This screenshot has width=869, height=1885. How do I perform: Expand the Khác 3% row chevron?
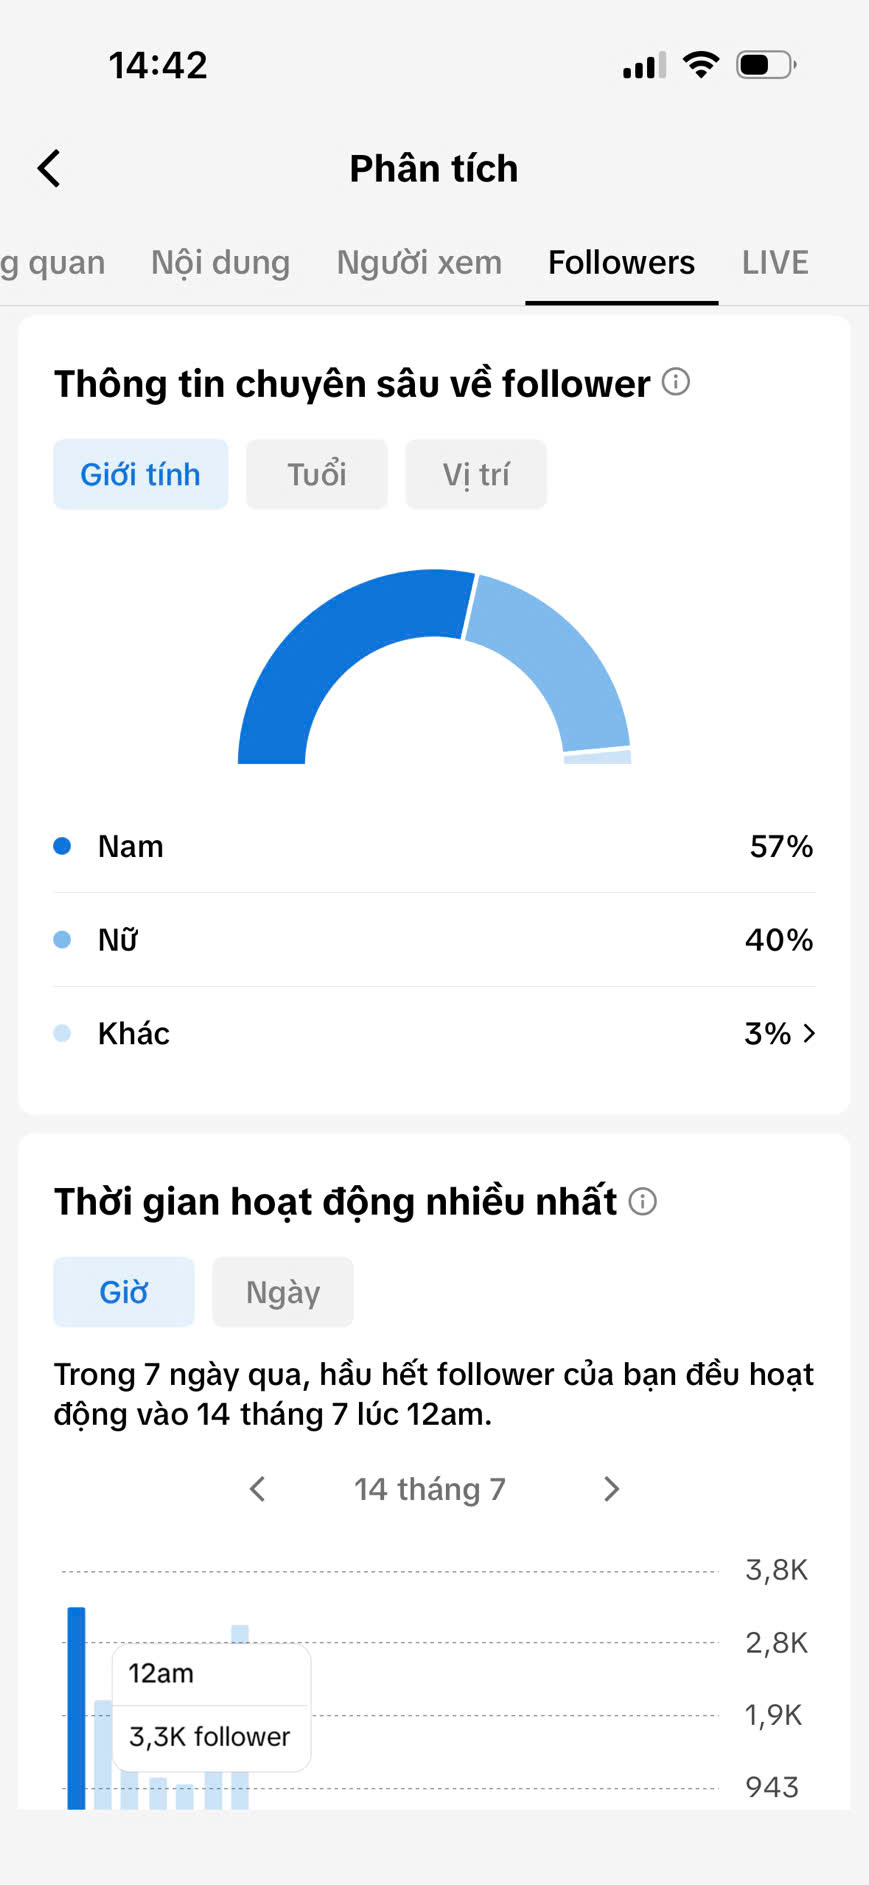pos(809,1033)
